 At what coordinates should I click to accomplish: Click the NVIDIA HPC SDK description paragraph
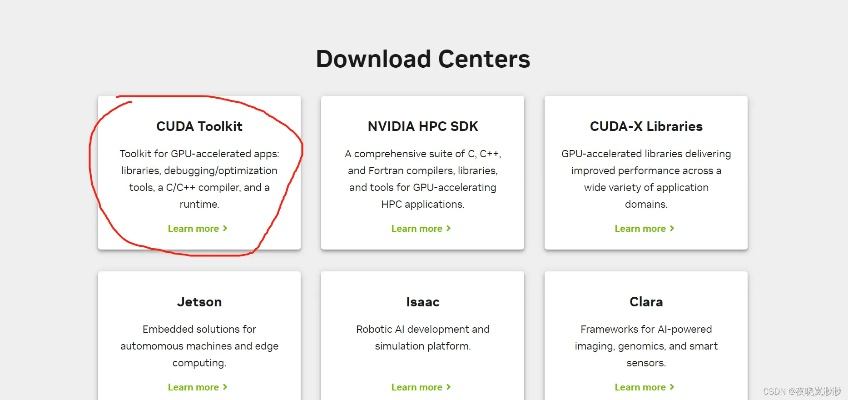click(422, 179)
